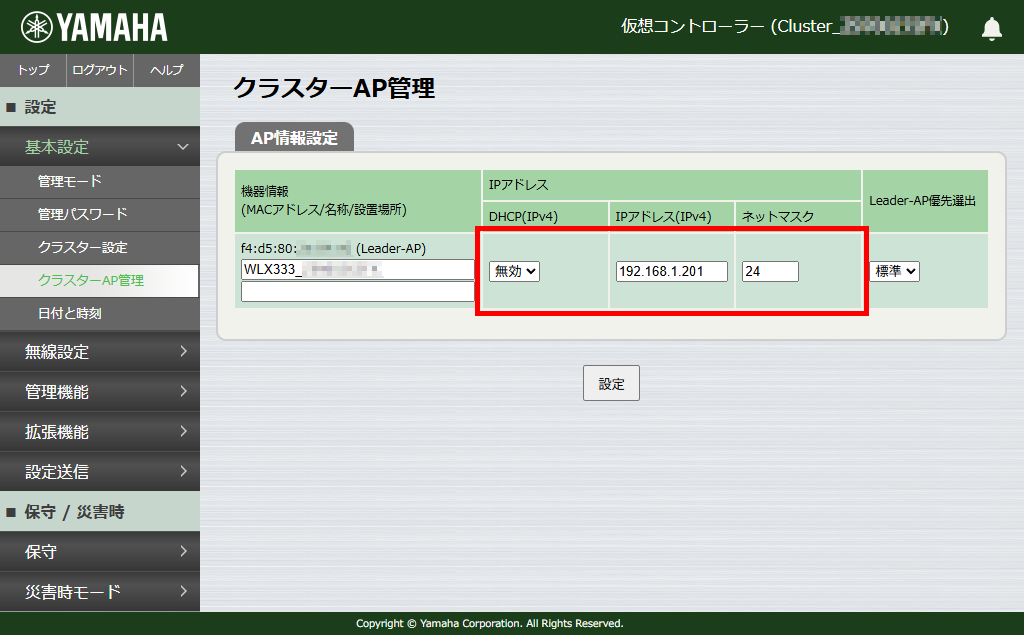This screenshot has width=1024, height=635.
Task: Select クラスターAP管理 in the sidebar
Action: [99, 280]
